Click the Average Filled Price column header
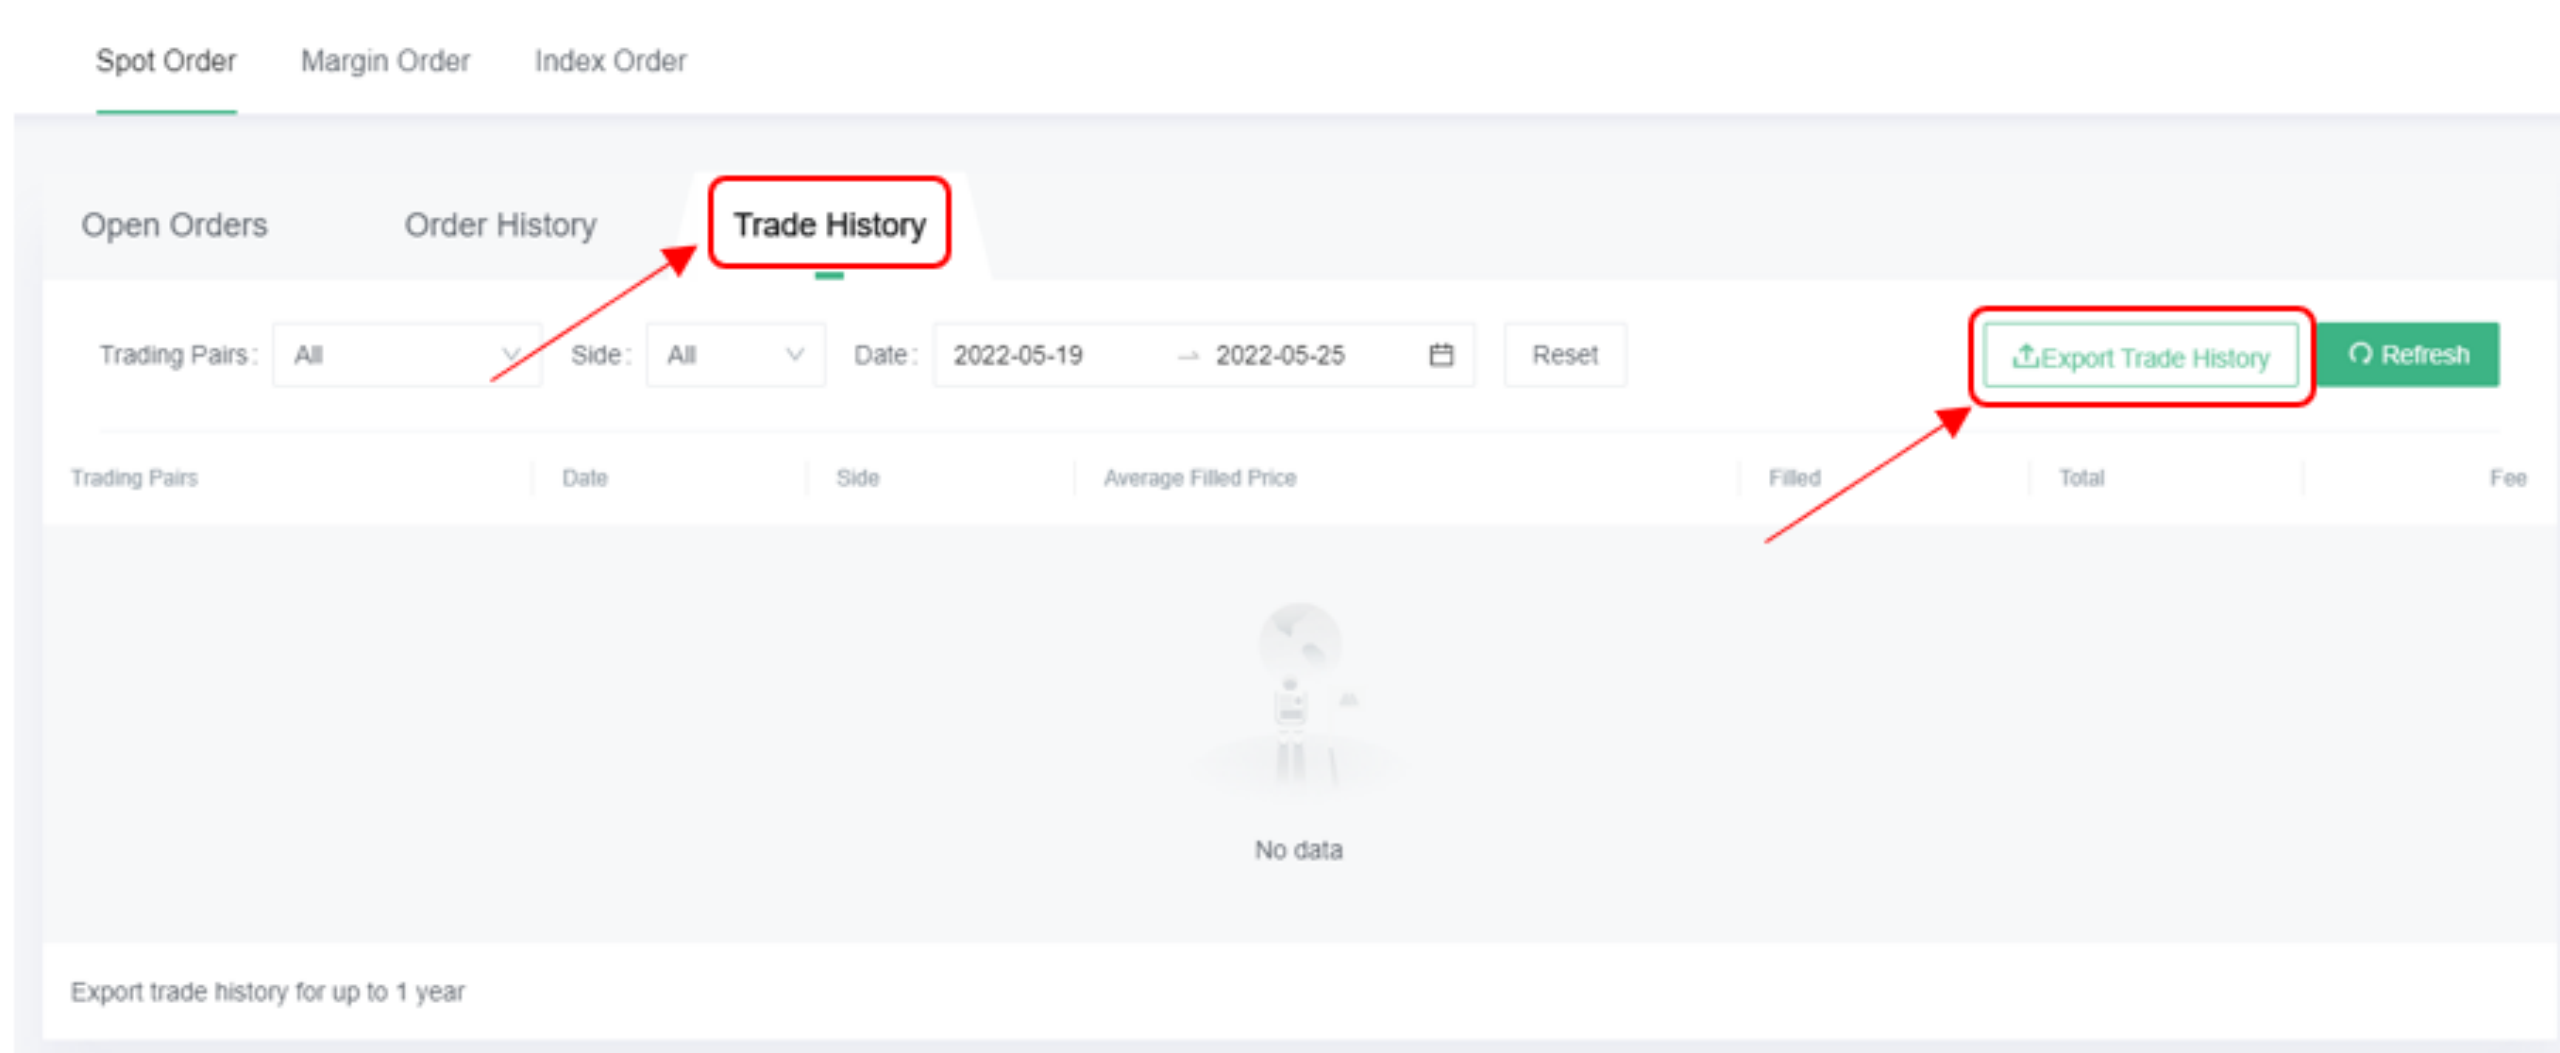 tap(1199, 478)
